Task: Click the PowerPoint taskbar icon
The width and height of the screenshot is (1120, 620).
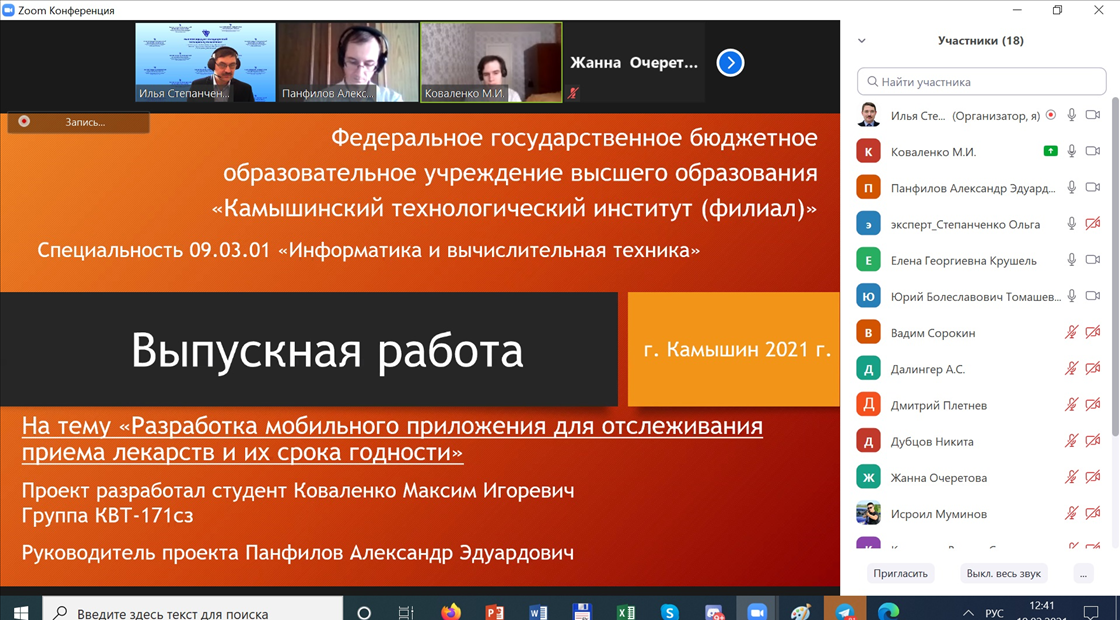Action: click(494, 612)
